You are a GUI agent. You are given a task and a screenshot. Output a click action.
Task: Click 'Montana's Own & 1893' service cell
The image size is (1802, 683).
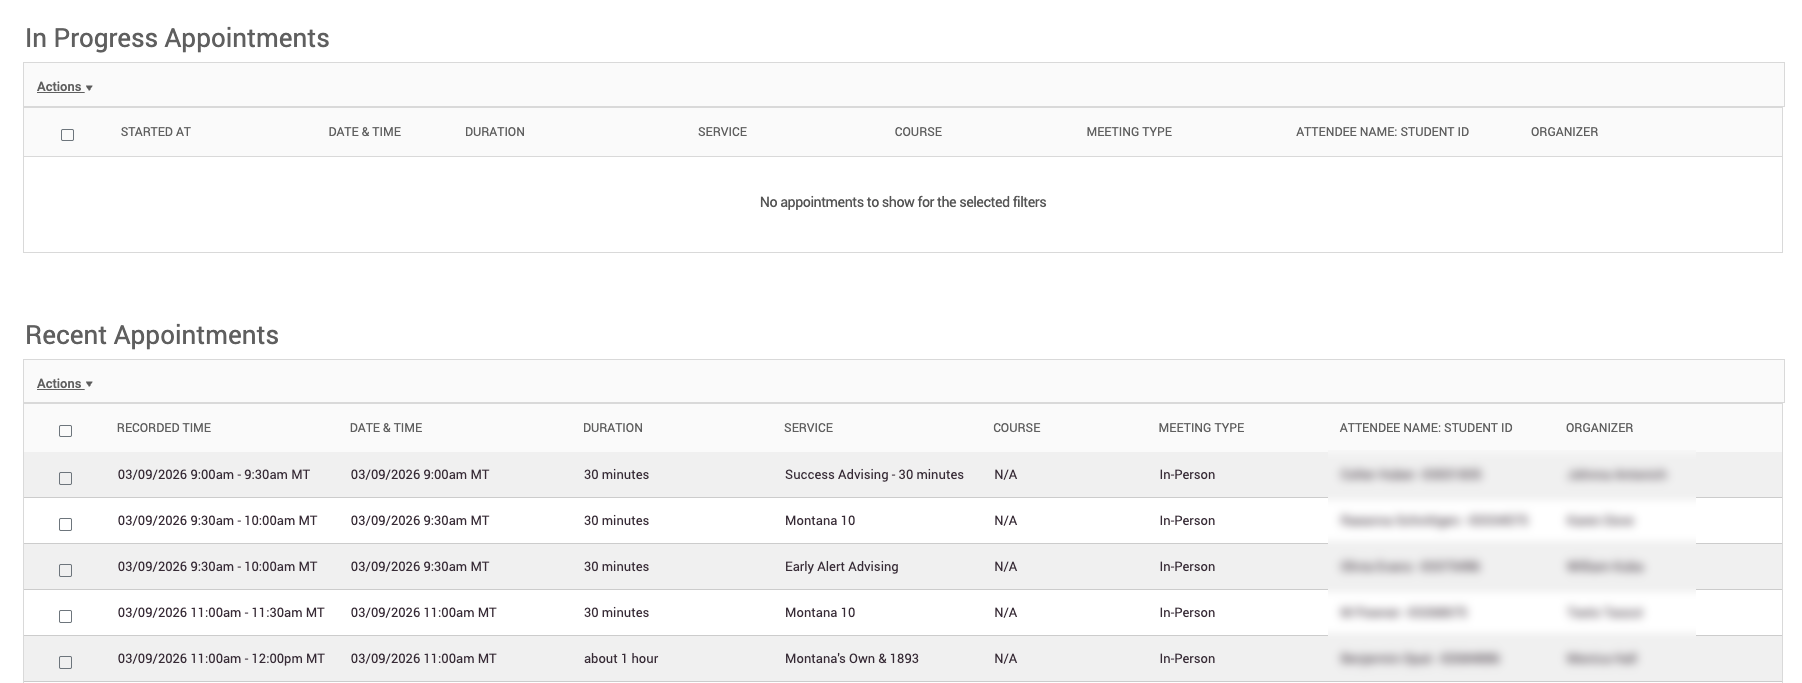[x=851, y=659]
